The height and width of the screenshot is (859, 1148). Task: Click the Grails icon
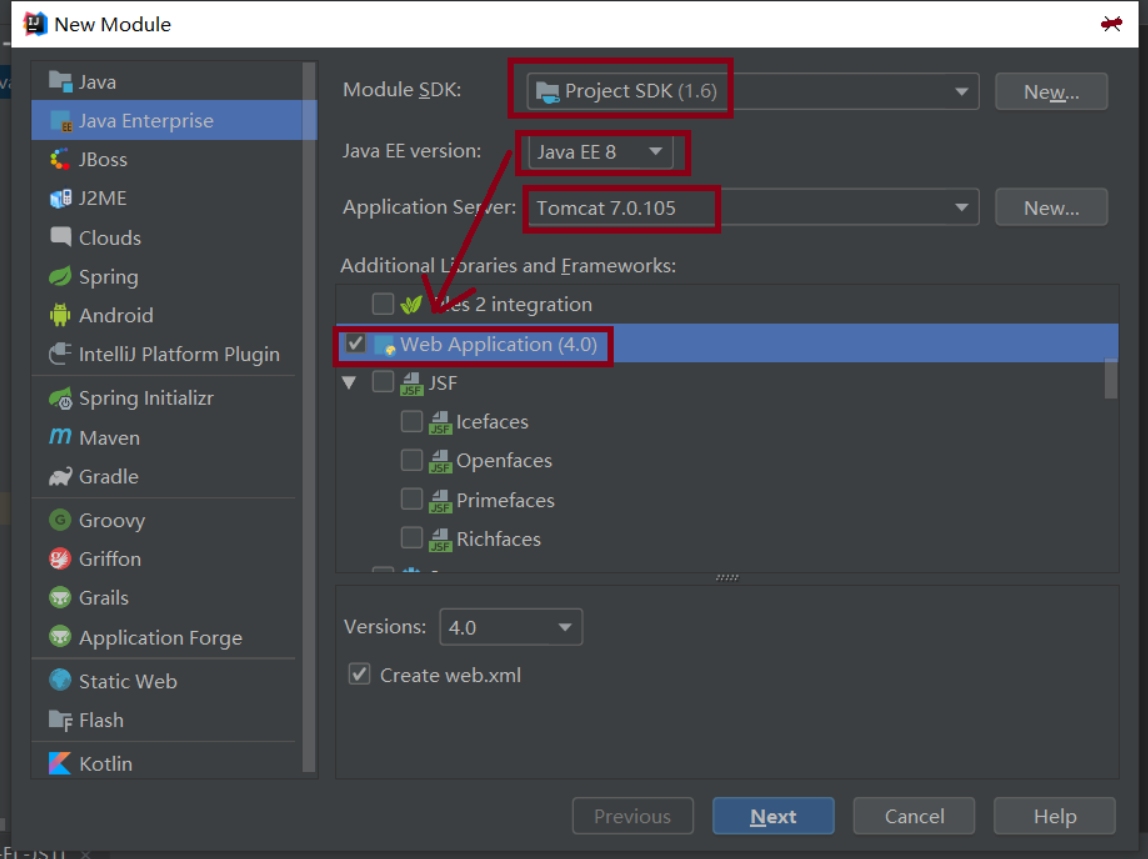60,598
